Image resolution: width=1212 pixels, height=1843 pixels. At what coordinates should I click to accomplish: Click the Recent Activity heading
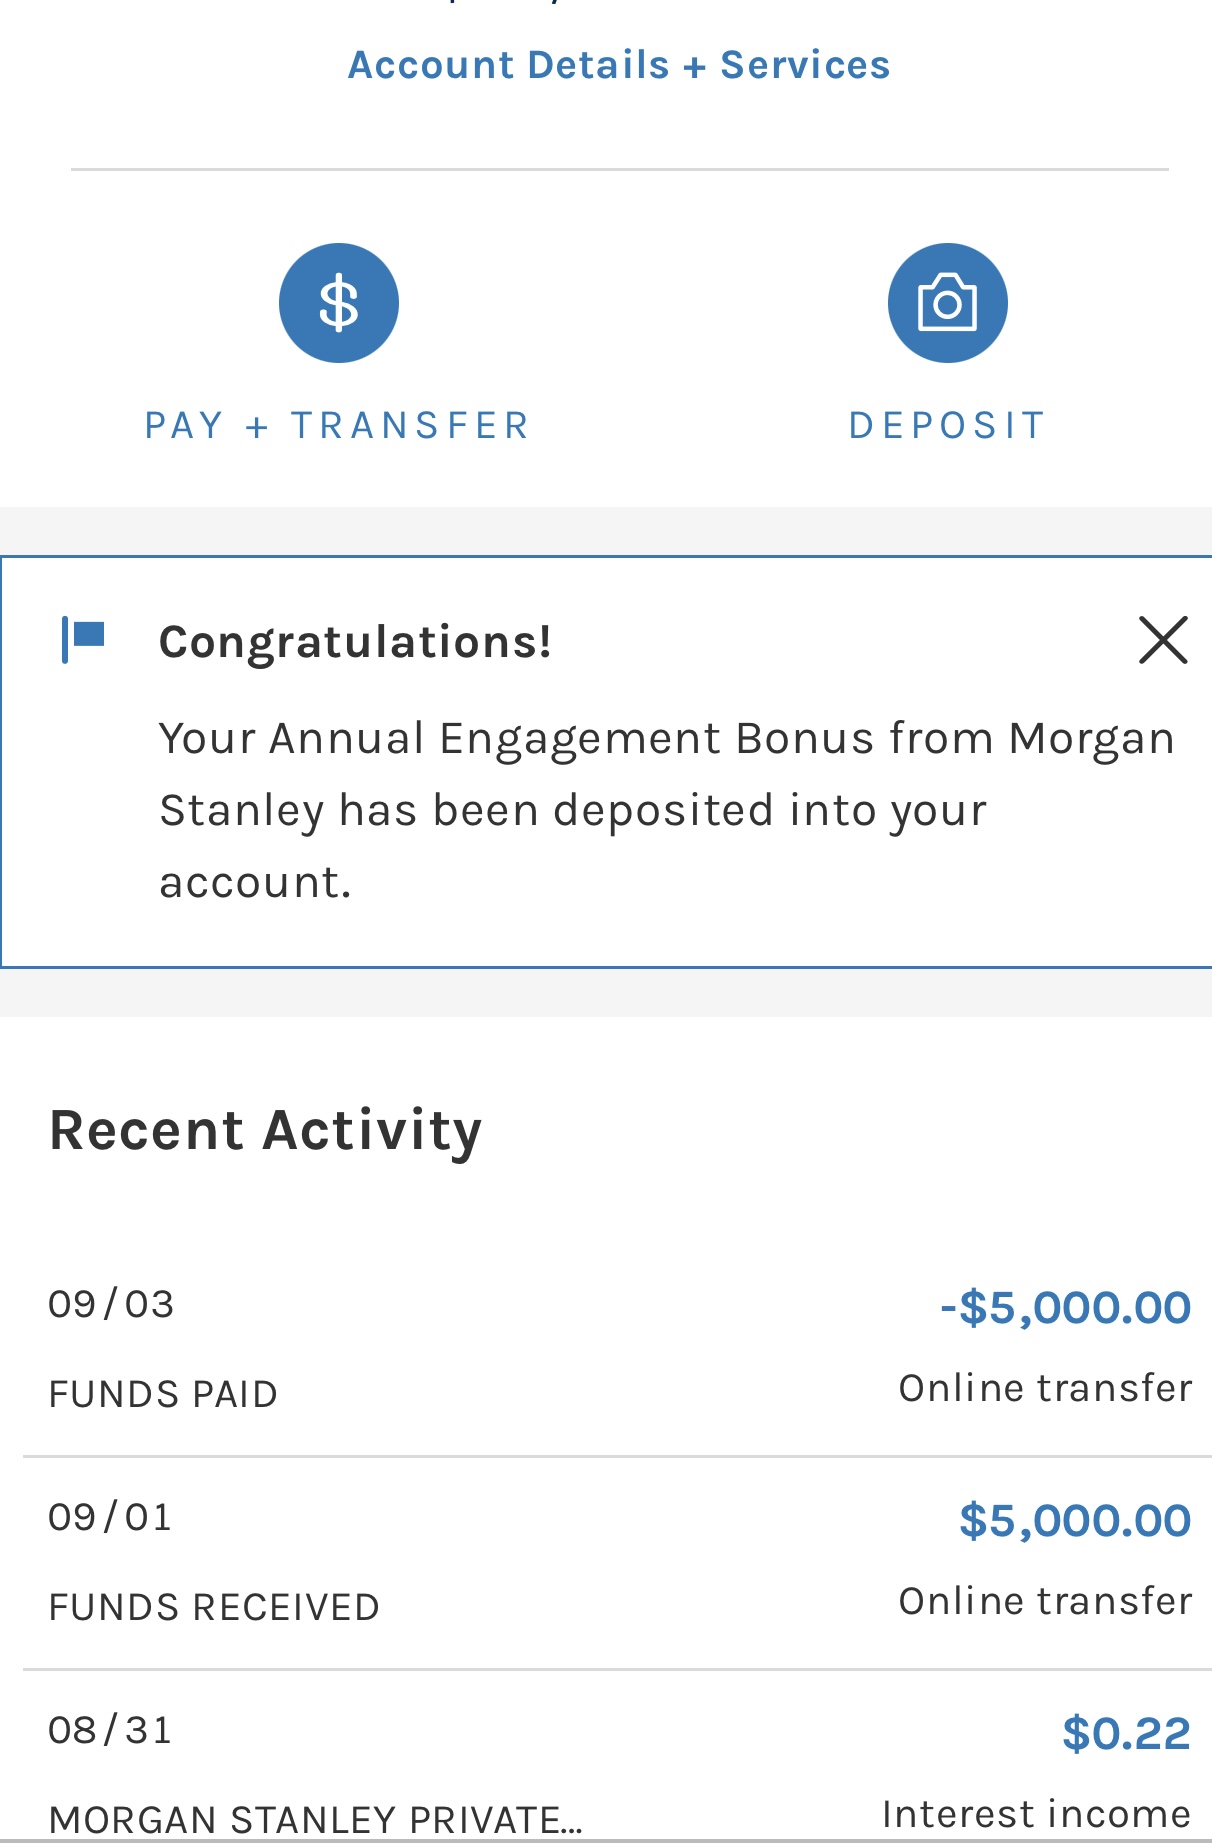(266, 1131)
